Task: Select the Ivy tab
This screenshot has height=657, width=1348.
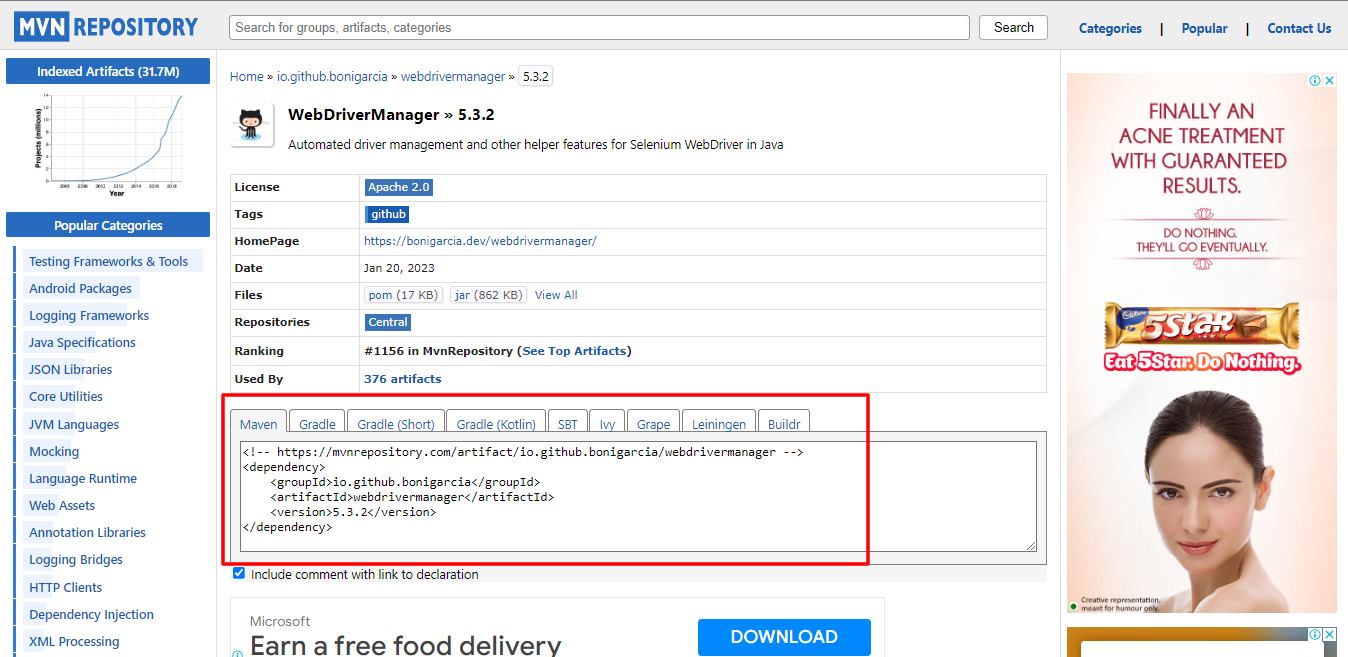Action: pyautogui.click(x=607, y=424)
